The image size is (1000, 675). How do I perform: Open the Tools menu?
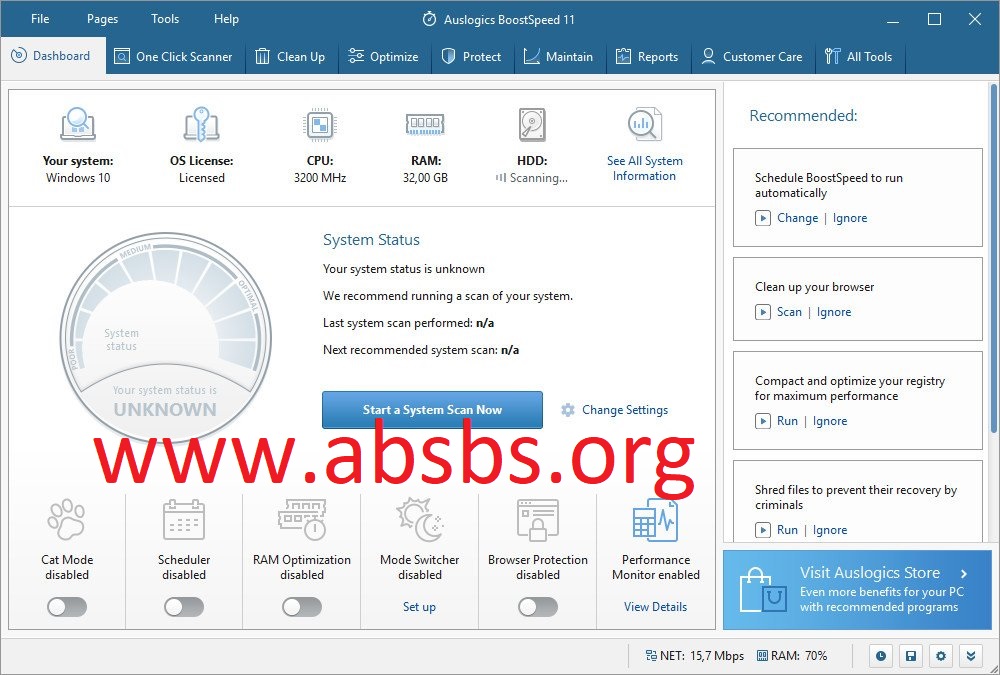(x=165, y=19)
